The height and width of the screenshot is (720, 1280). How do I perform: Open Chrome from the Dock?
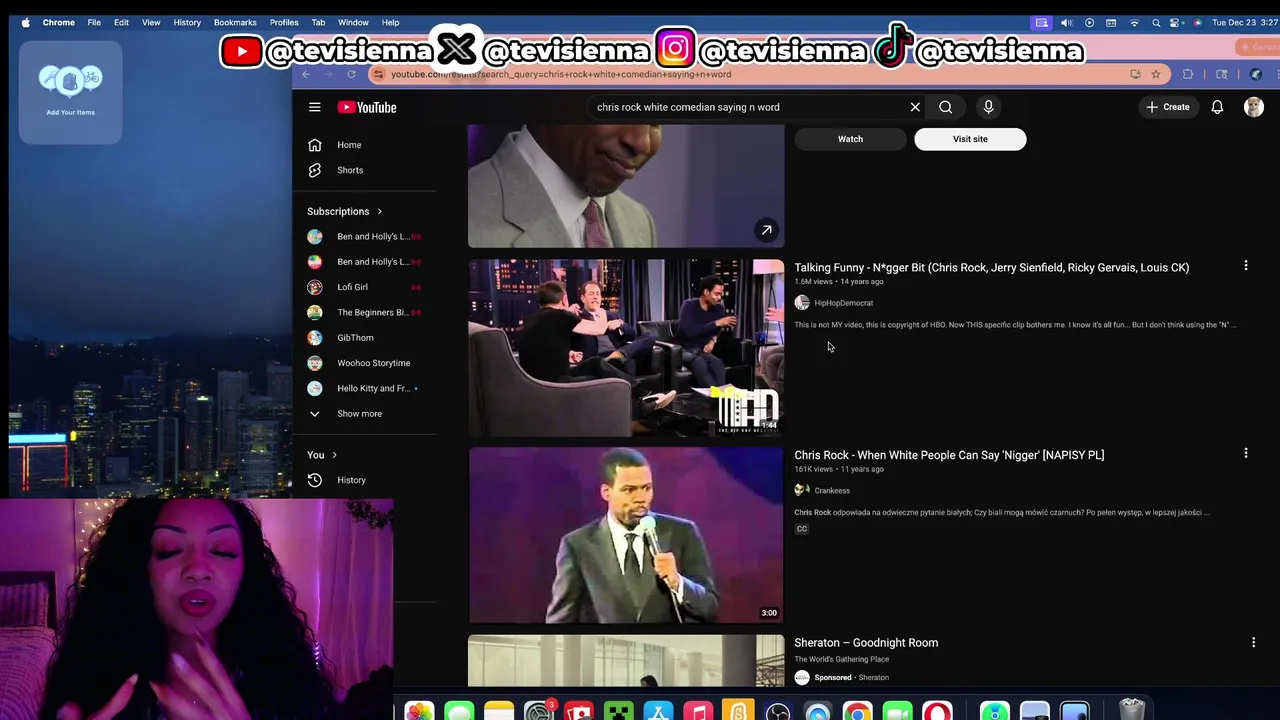(857, 713)
